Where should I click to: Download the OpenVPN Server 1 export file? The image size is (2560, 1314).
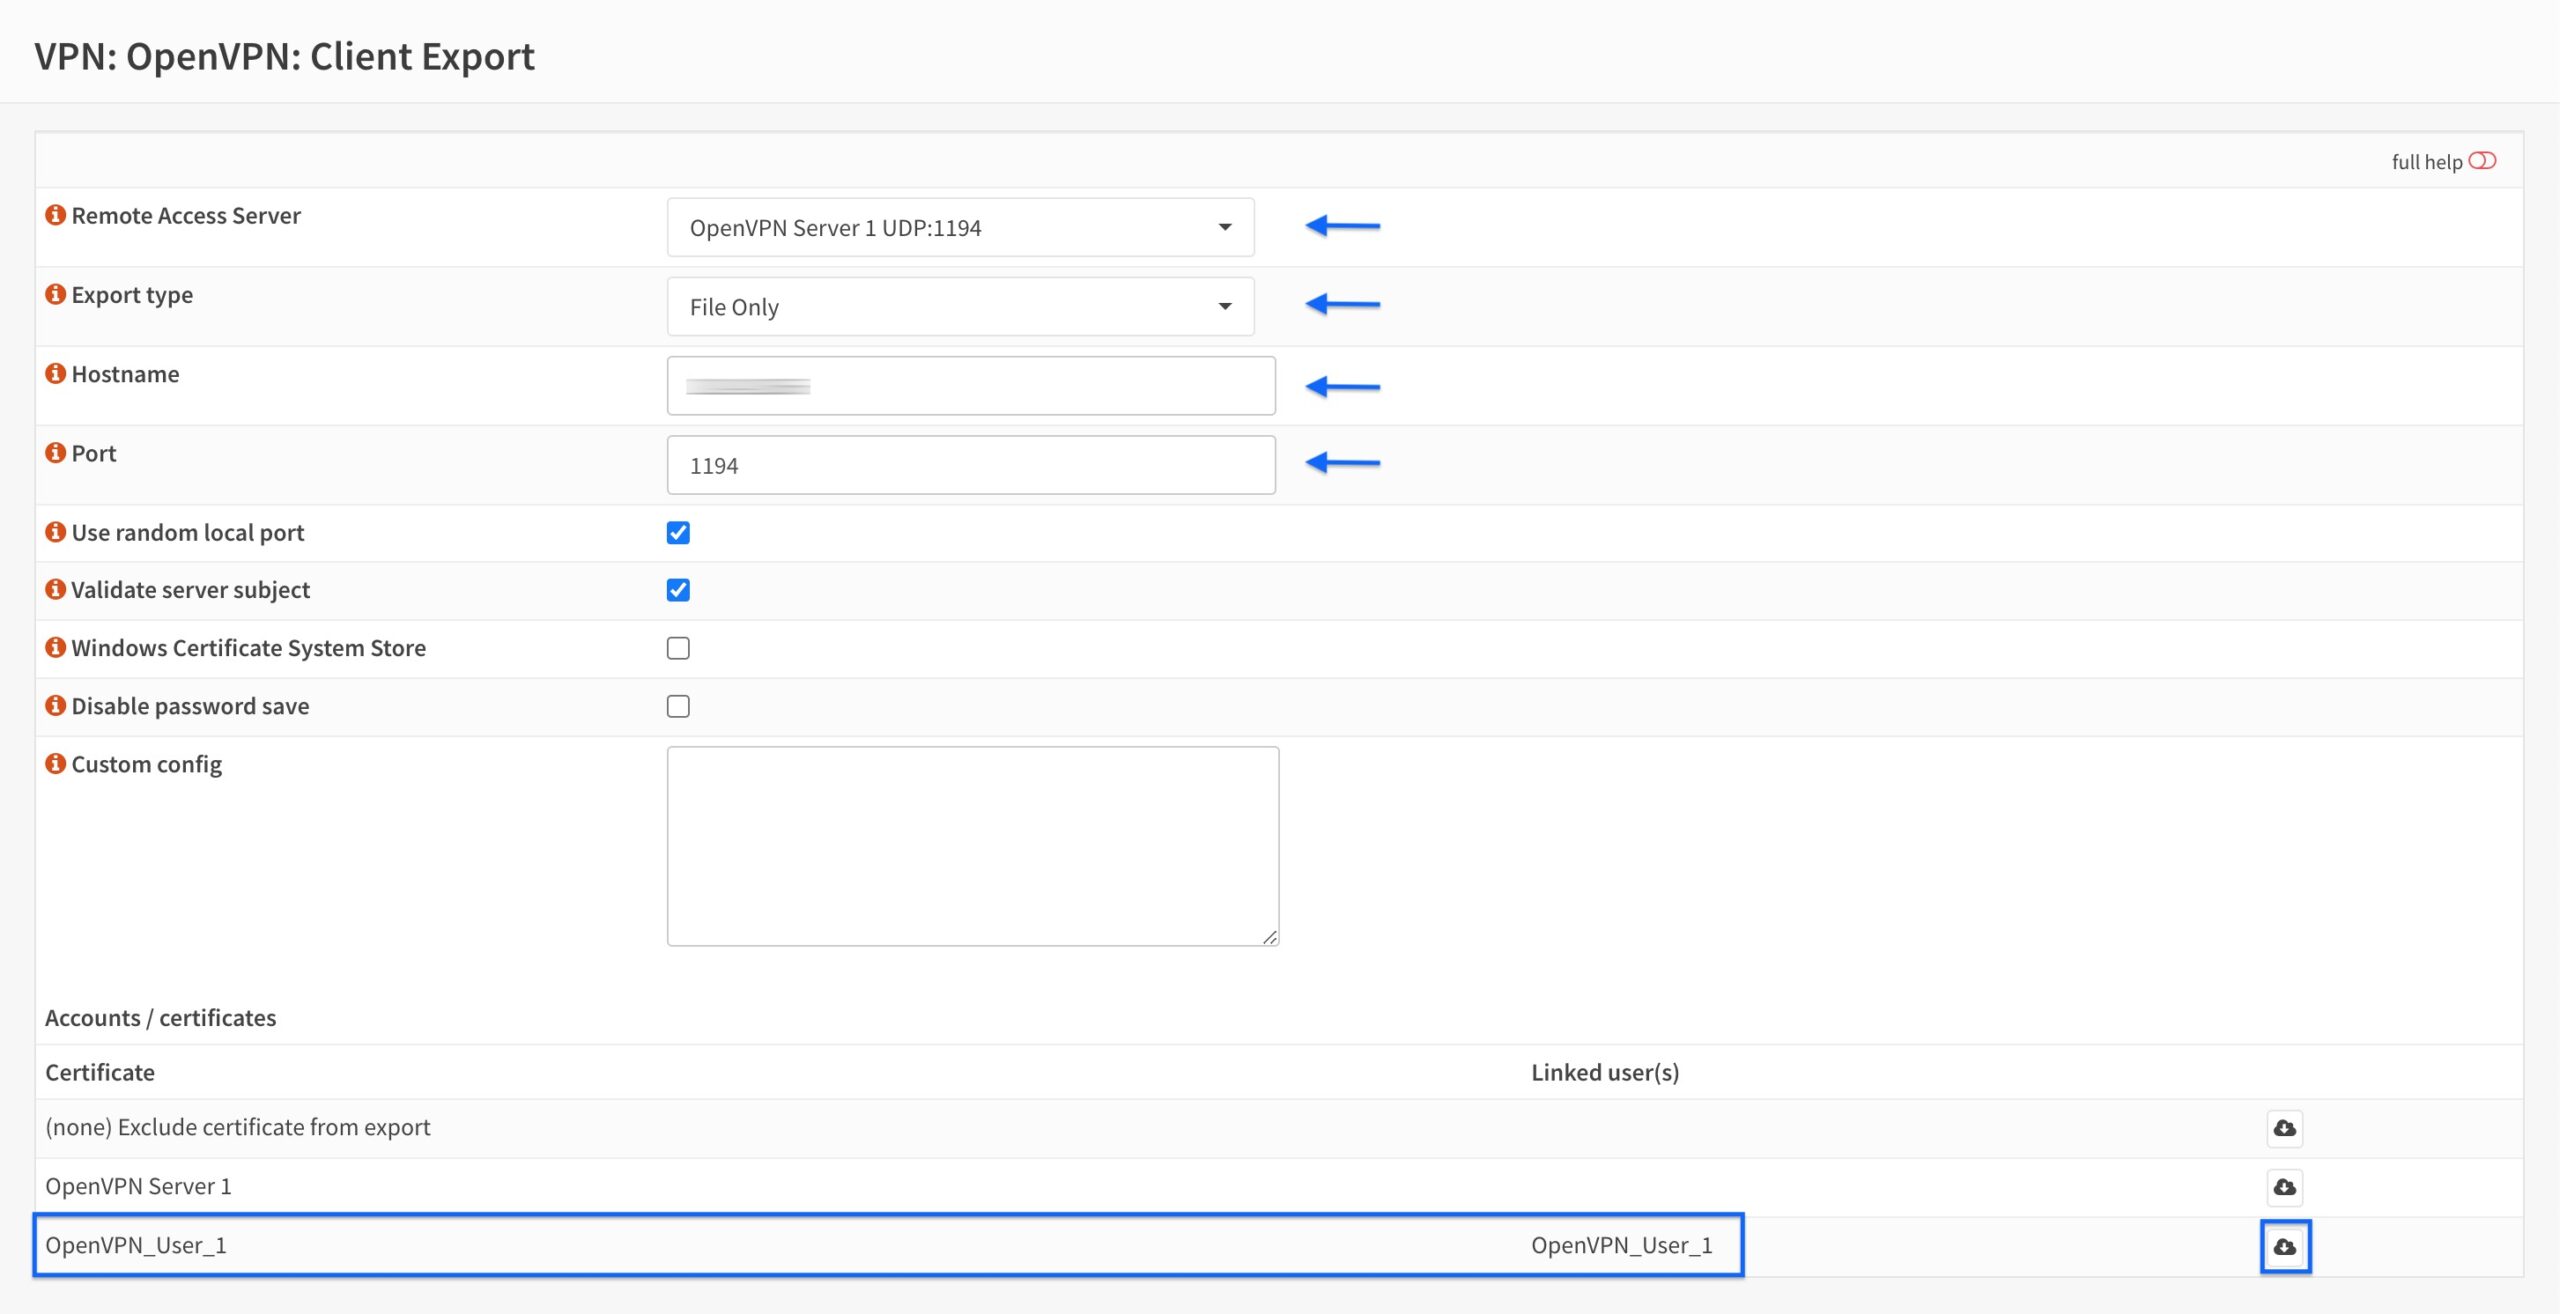pyautogui.click(x=2286, y=1187)
